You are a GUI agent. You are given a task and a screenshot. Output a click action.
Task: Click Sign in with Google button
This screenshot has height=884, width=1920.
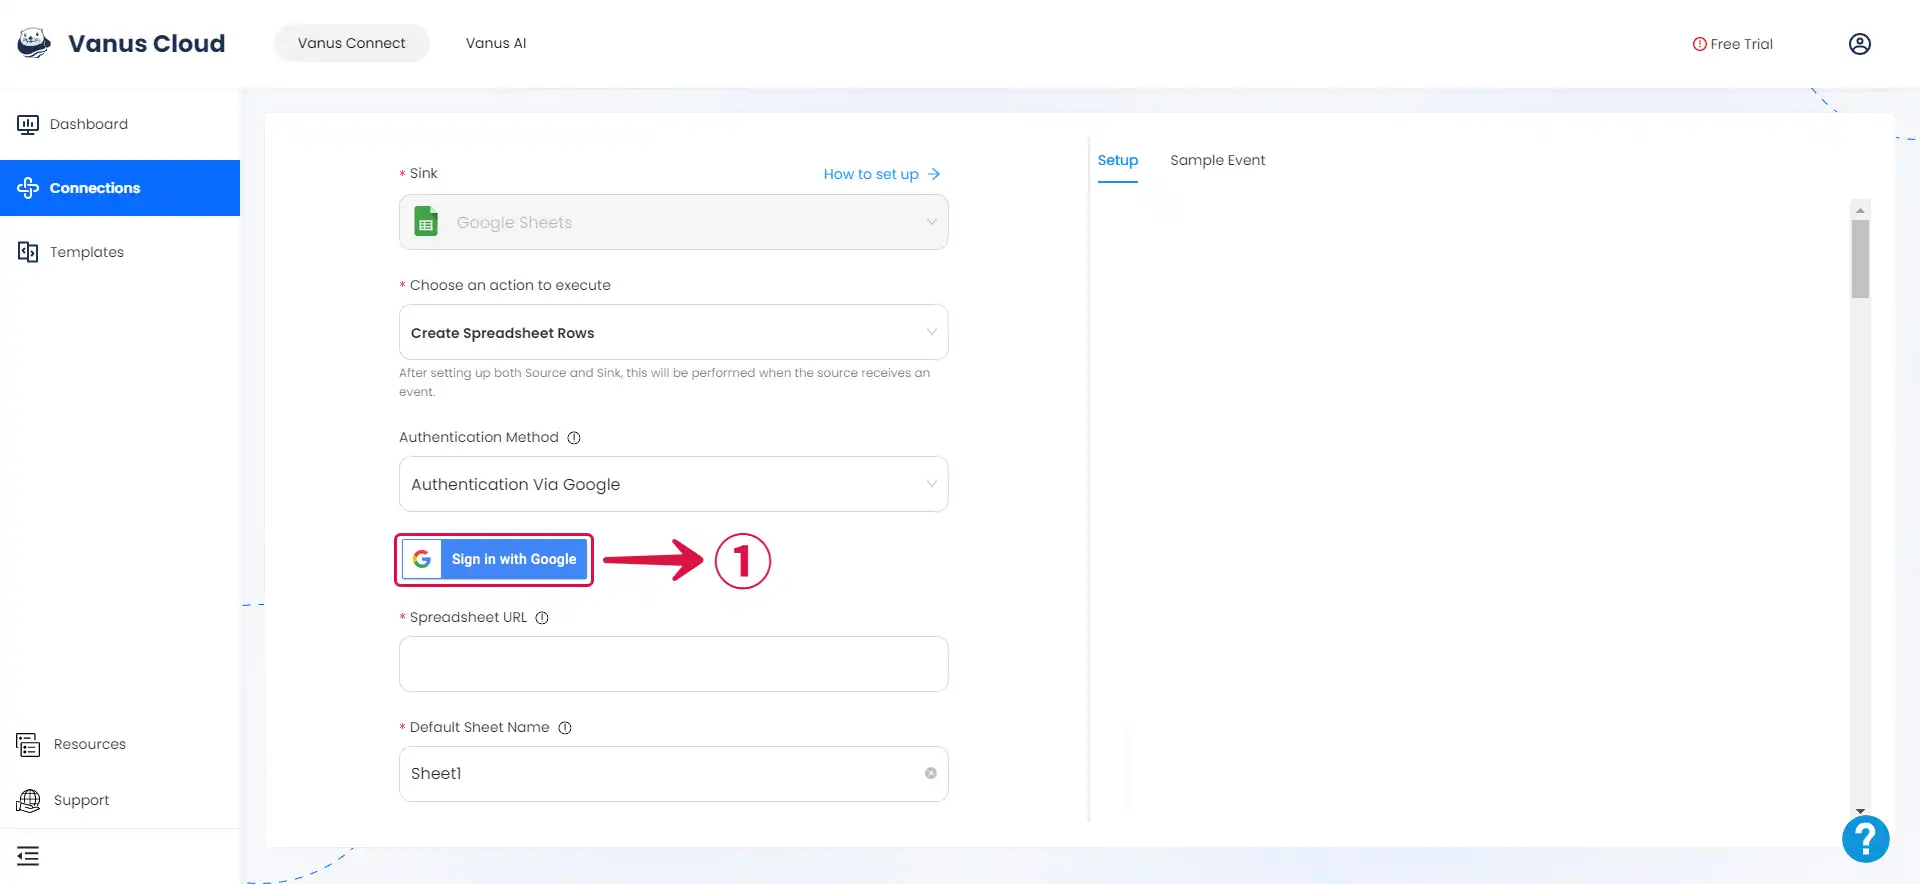pos(494,559)
